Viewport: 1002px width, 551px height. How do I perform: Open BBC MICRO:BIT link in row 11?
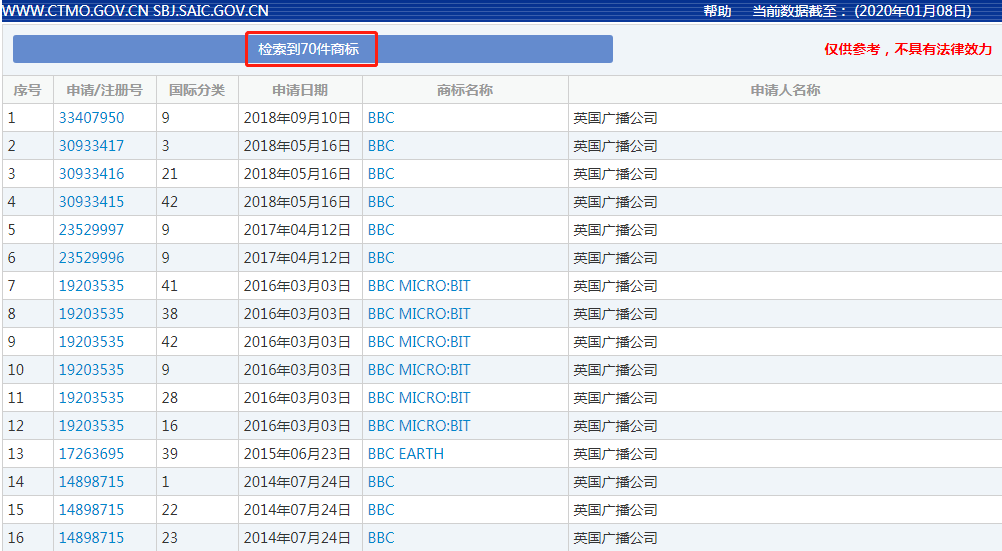pyautogui.click(x=419, y=398)
